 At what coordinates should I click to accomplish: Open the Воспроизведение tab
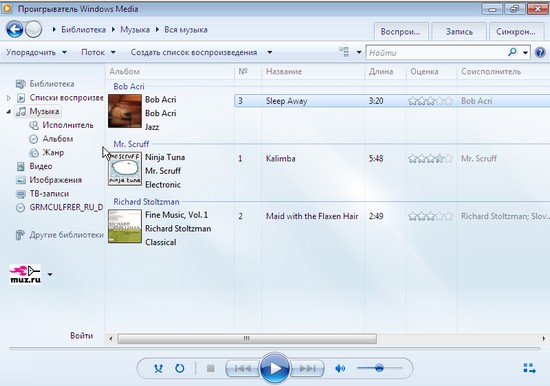tap(401, 32)
